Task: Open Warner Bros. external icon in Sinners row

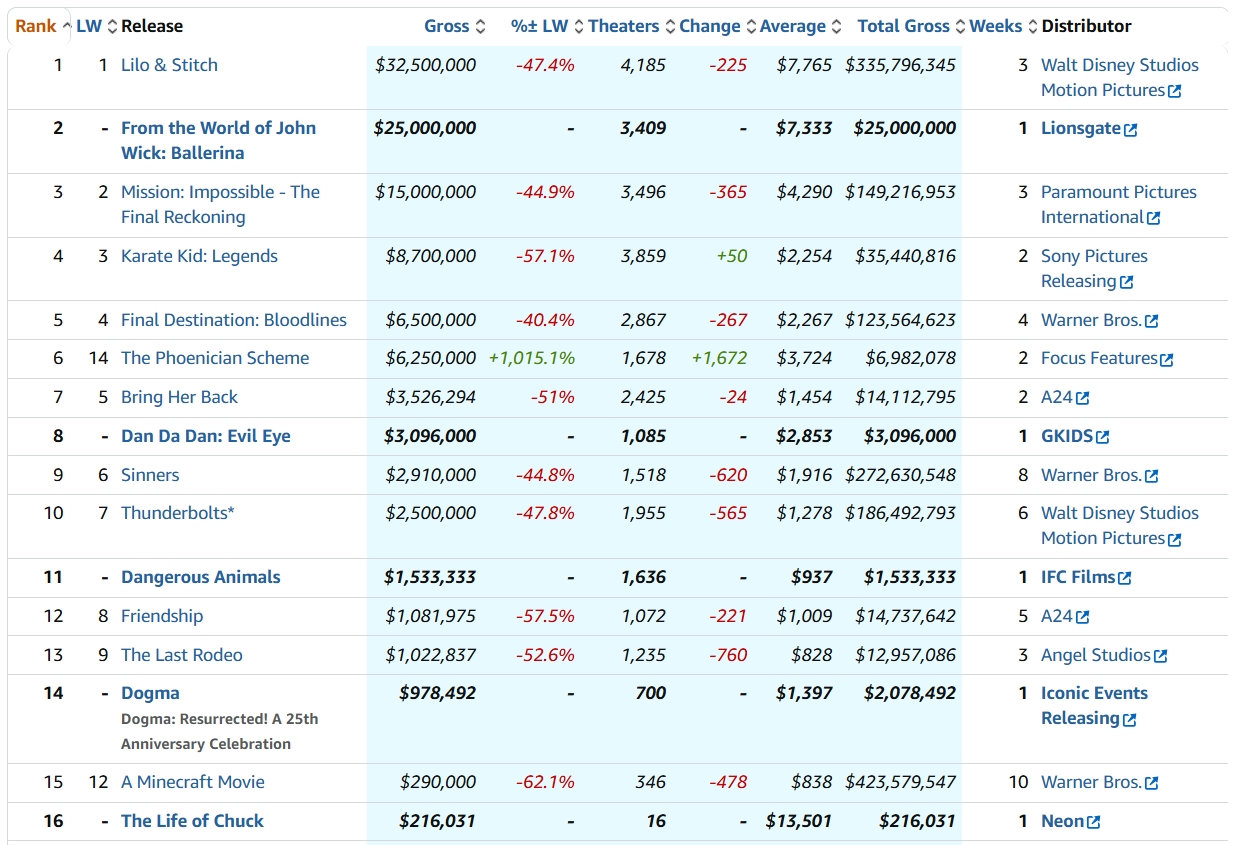Action: click(1152, 476)
